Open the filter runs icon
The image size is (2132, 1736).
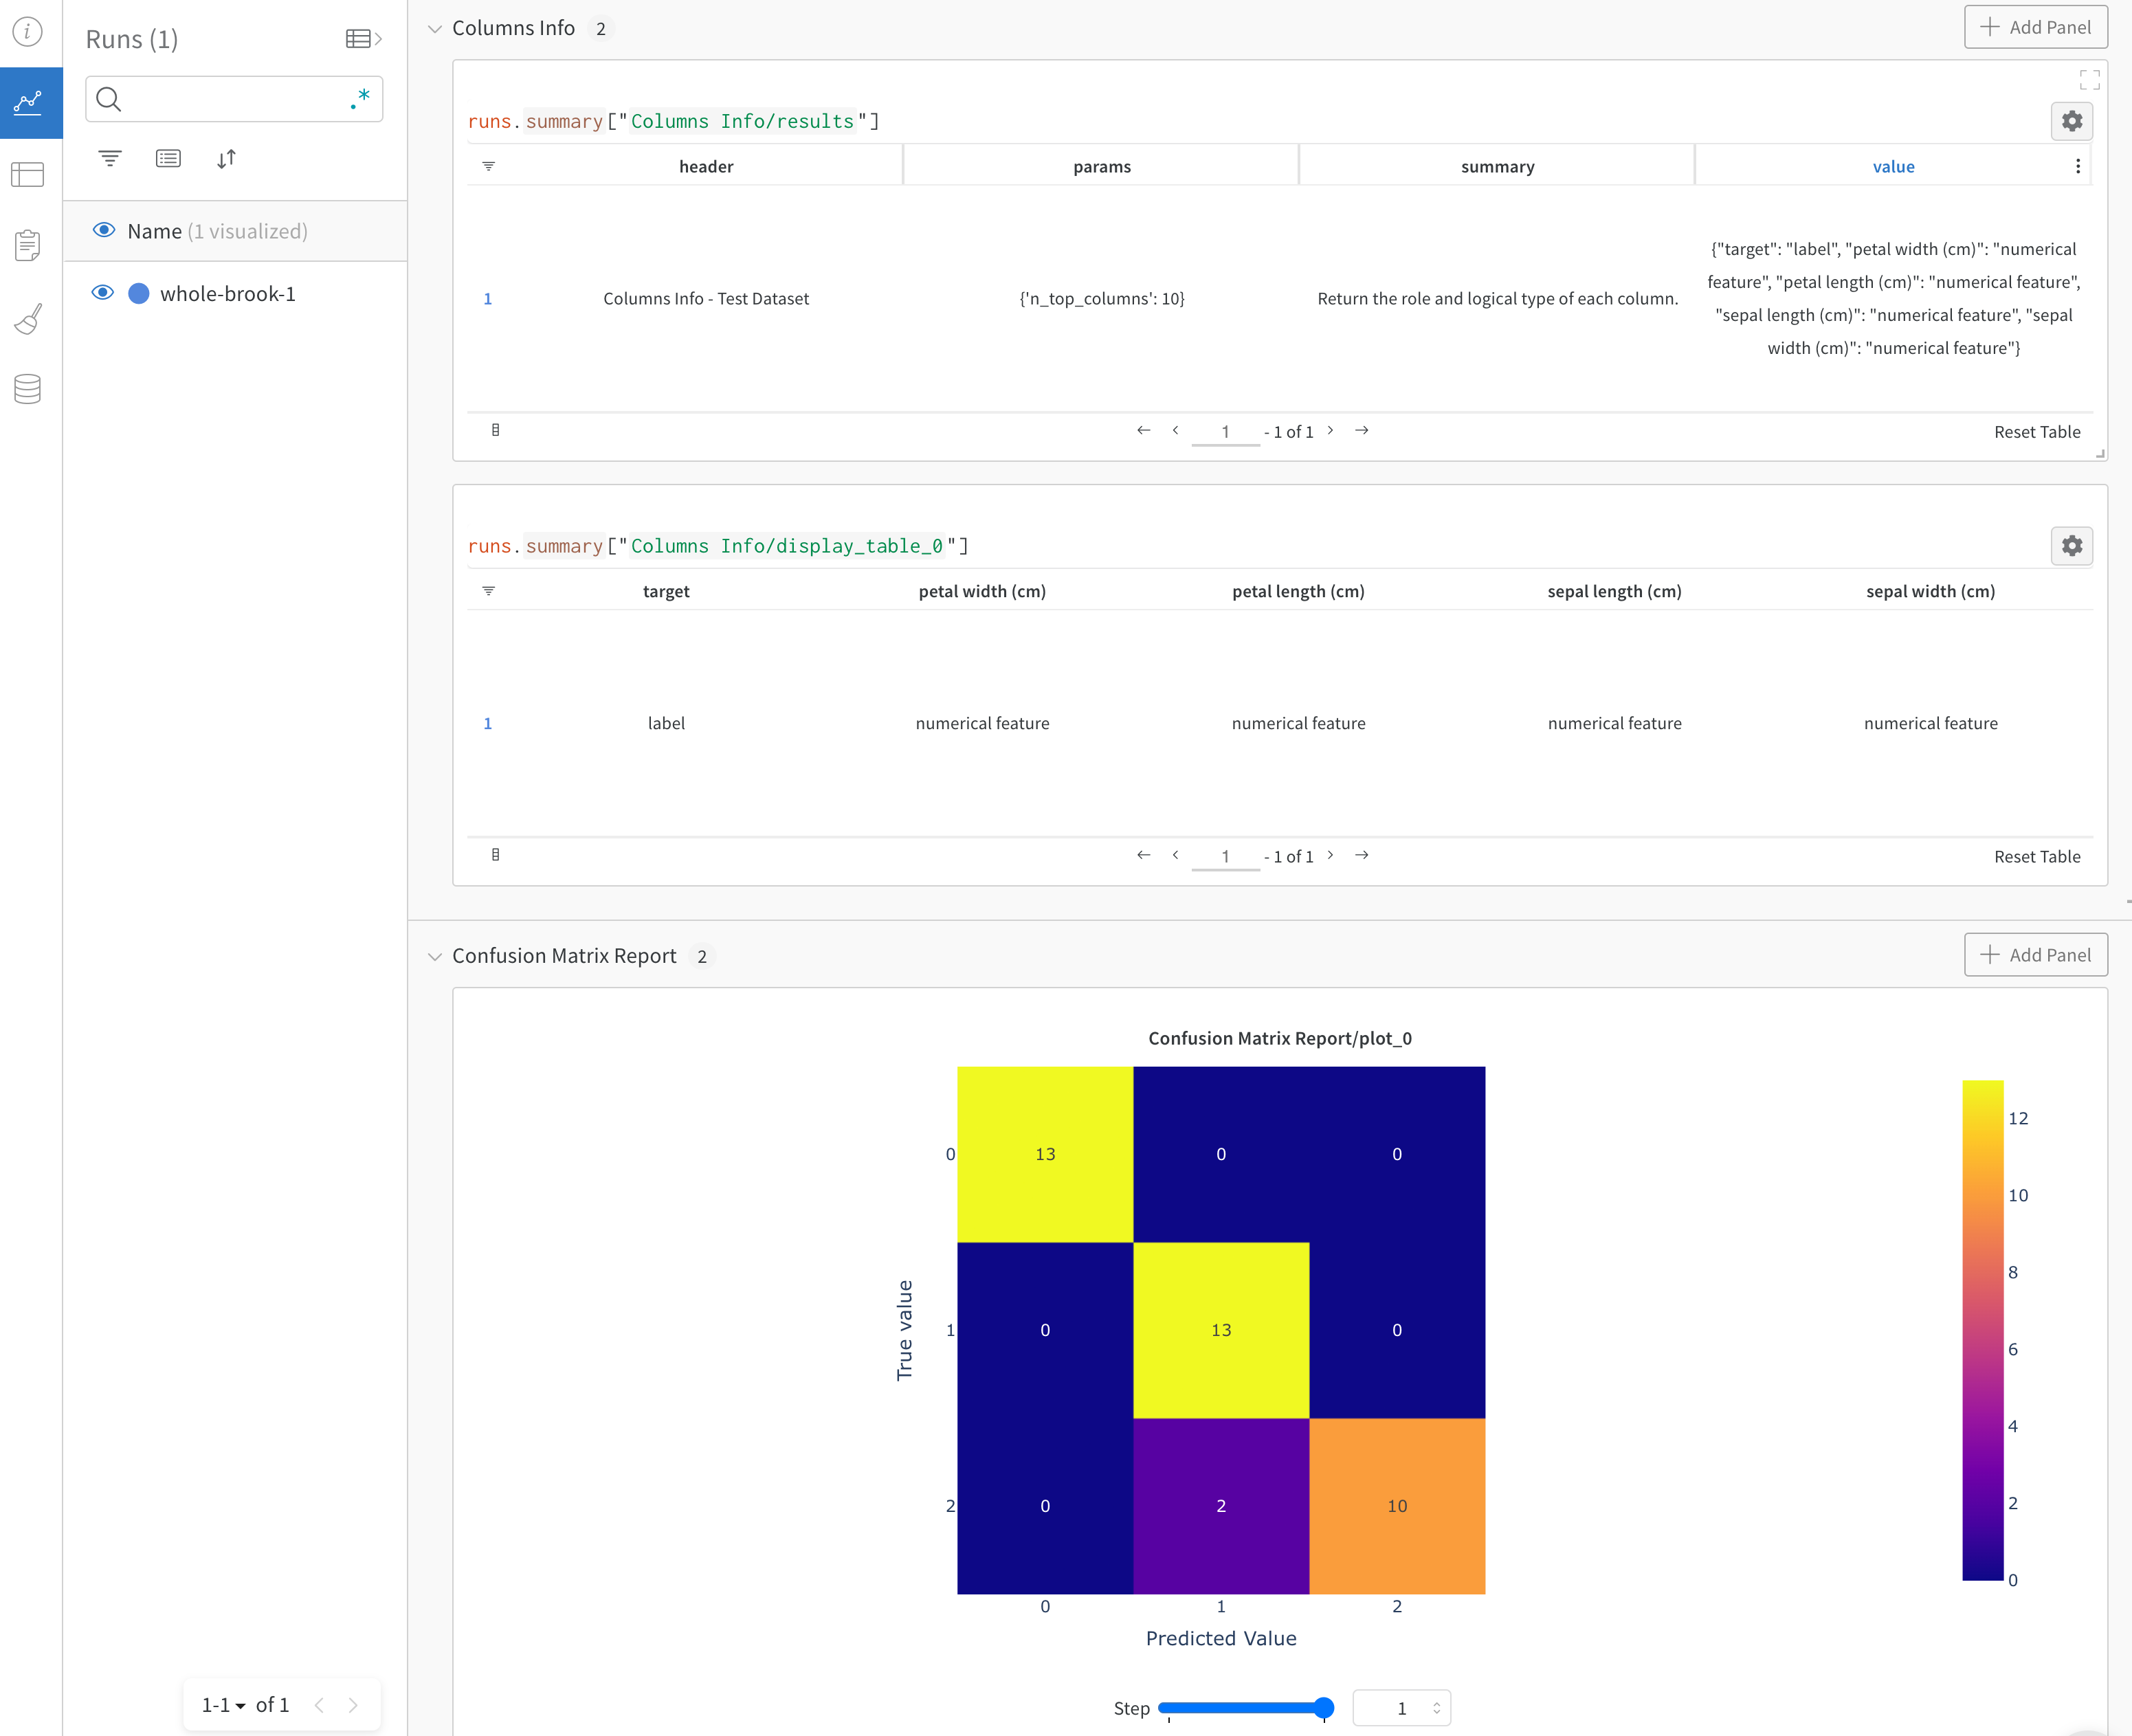coord(110,158)
